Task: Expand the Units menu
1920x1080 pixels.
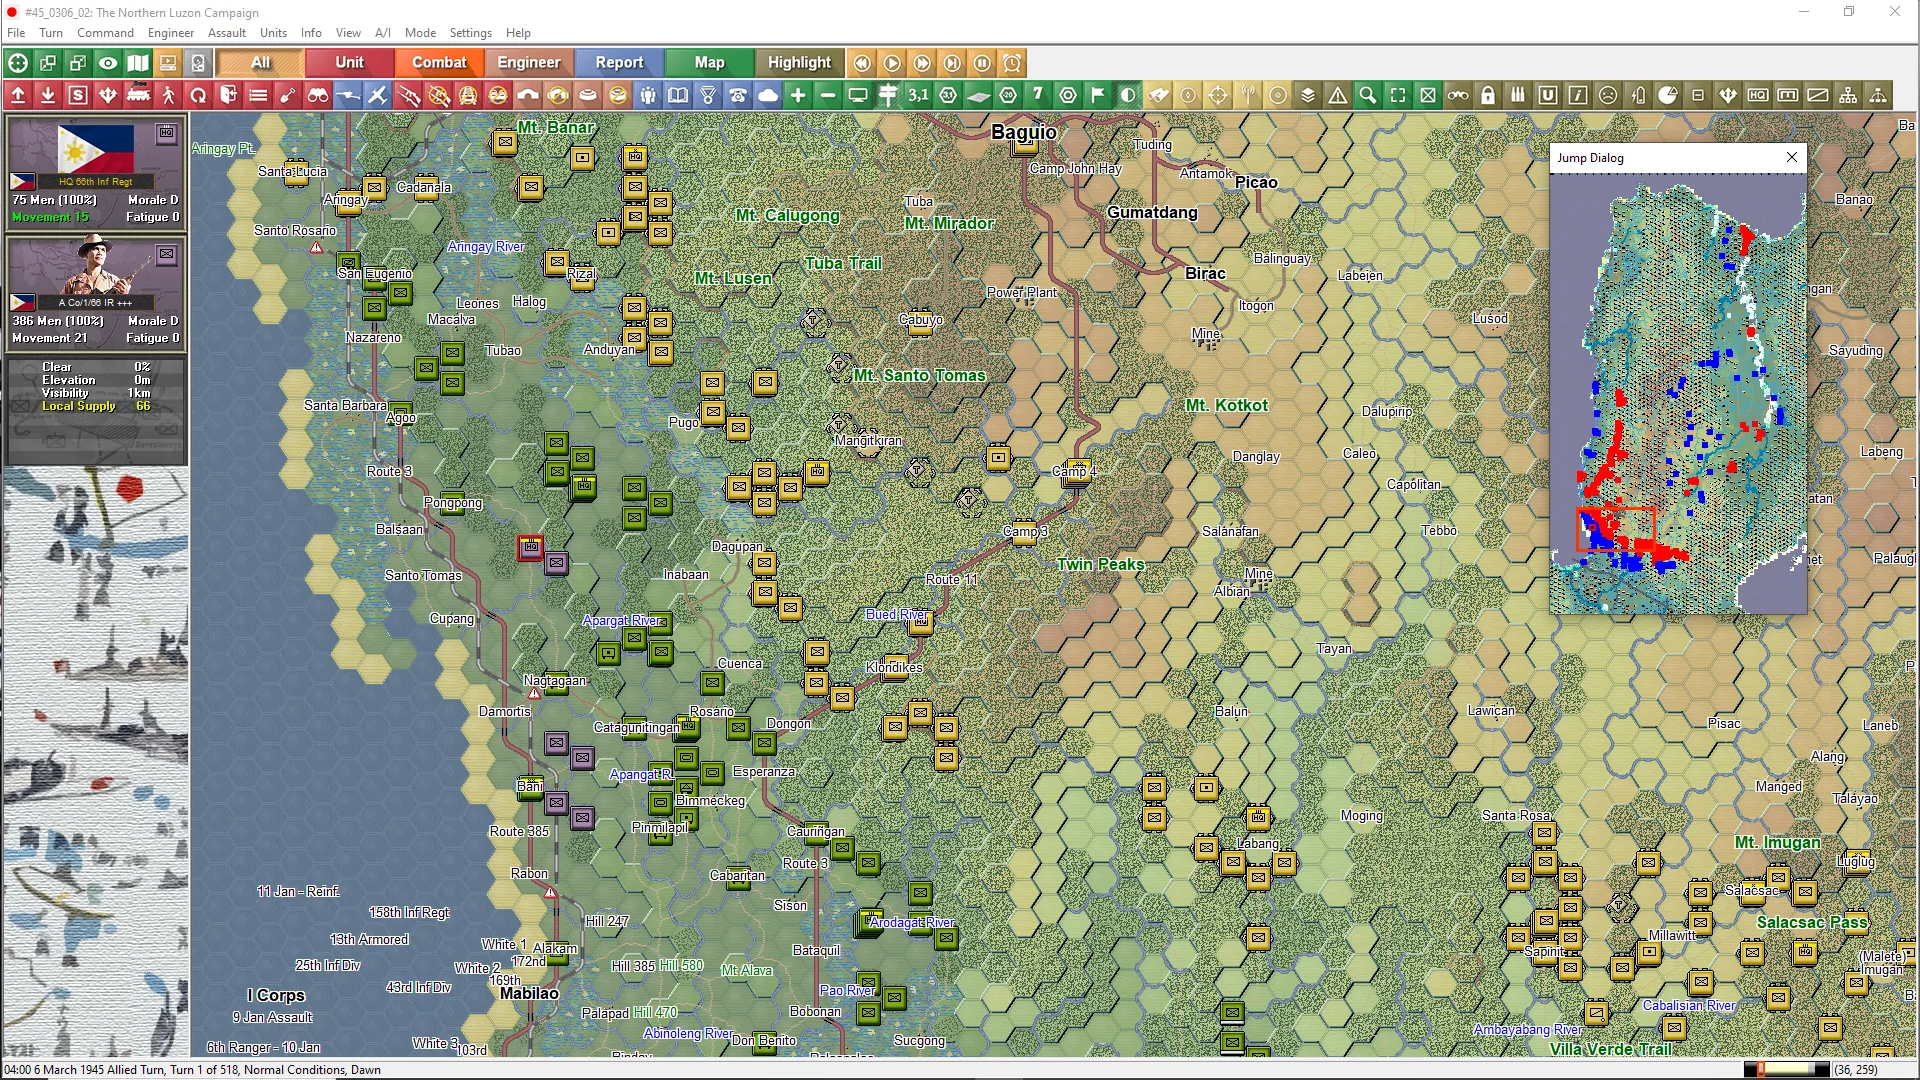Action: [x=273, y=33]
